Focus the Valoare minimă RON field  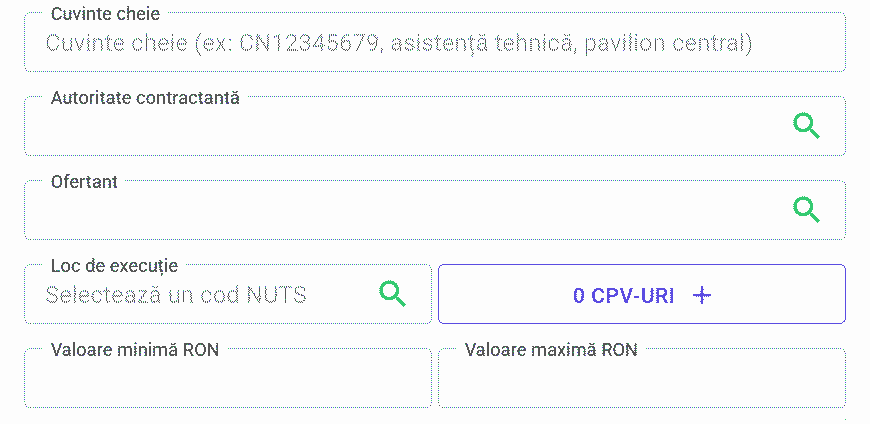227,382
